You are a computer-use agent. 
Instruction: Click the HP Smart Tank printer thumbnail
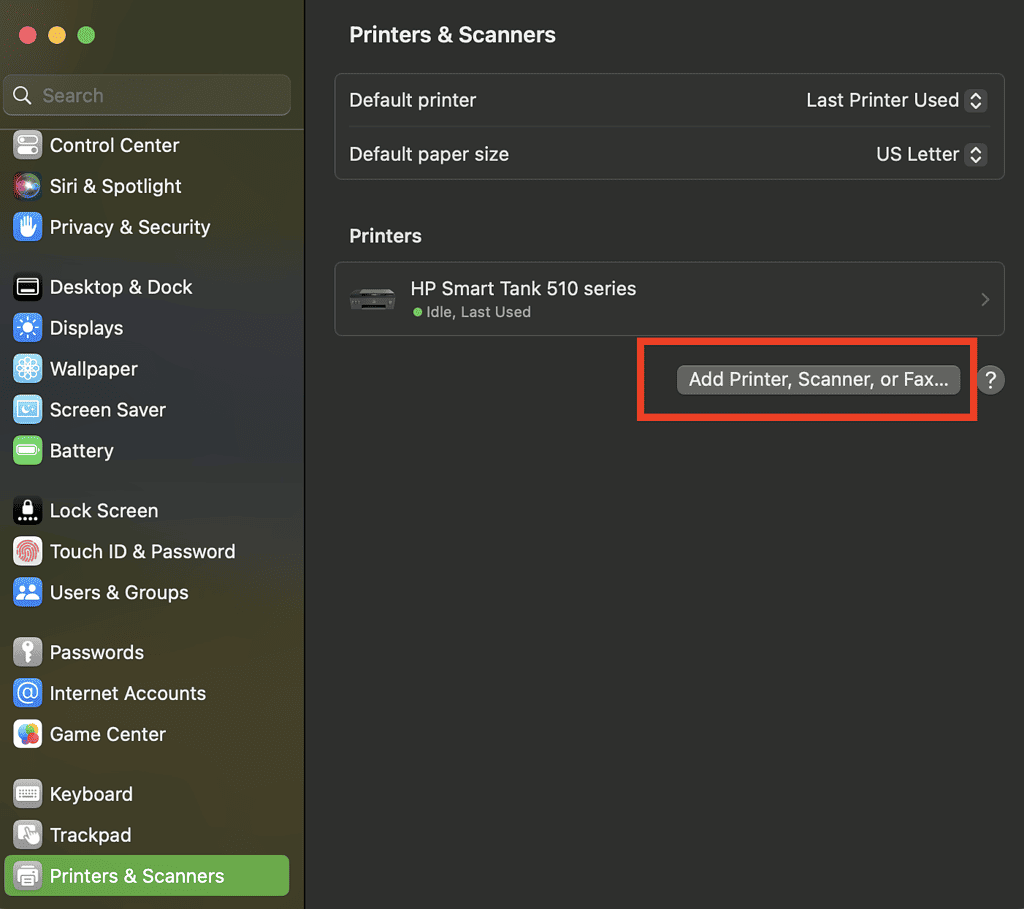(x=372, y=299)
